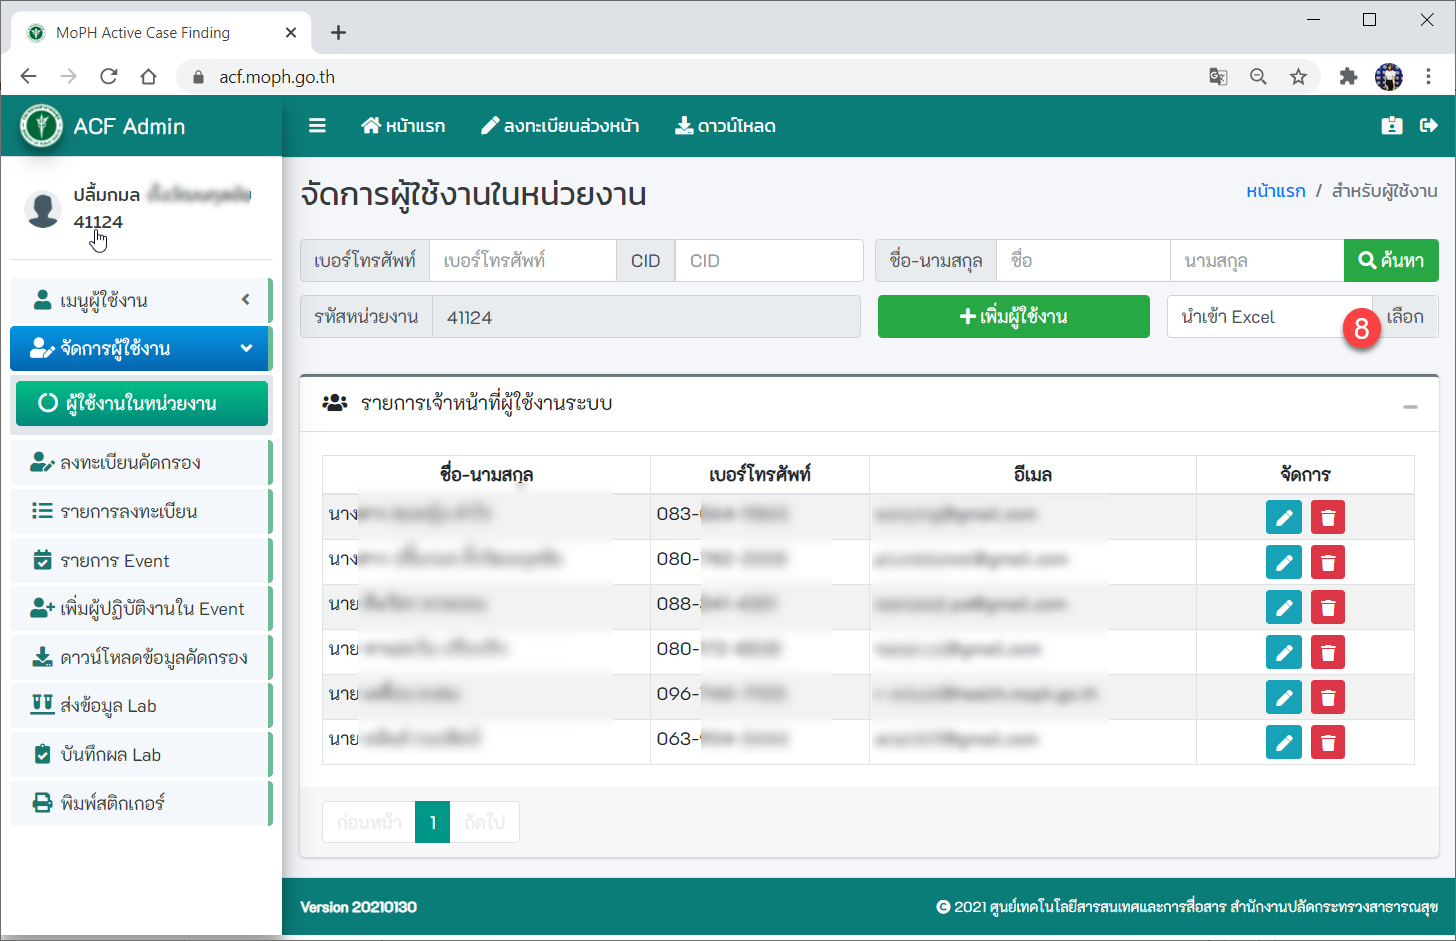Screen dimensions: 1456x941
Task: Bookmark this page with star icon
Action: [x=1298, y=77]
